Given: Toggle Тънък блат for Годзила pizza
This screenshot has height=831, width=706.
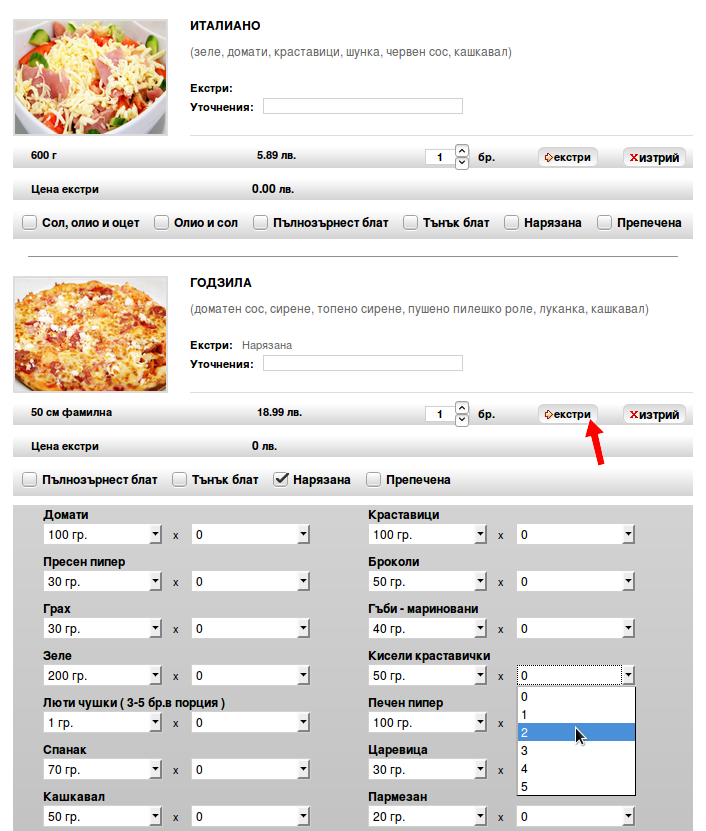Looking at the screenshot, I should coord(180,480).
